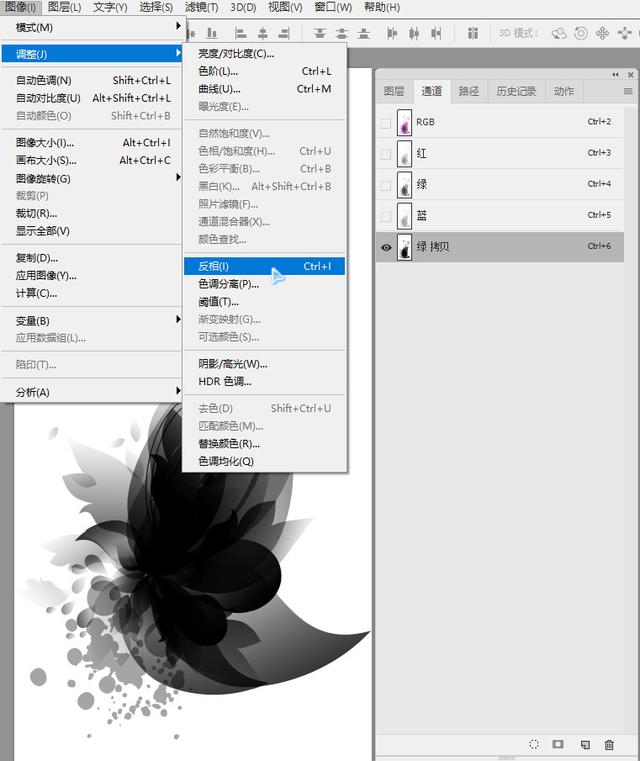Open the channels panel flyout menu

(x=628, y=91)
